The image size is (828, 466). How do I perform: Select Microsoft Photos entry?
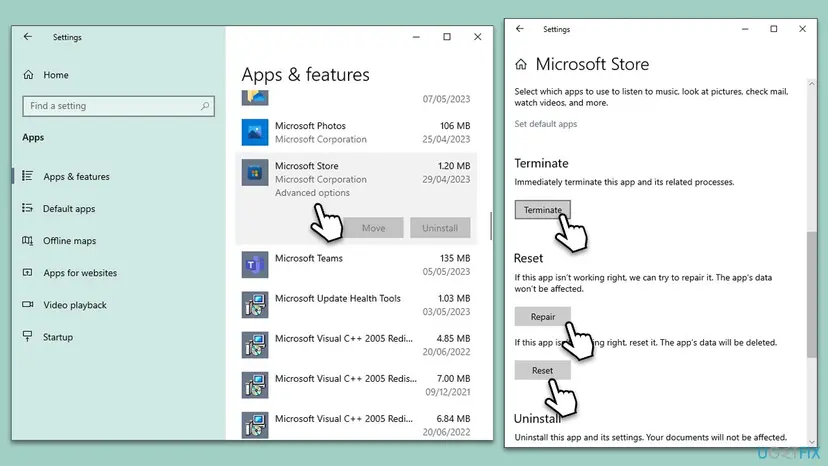pos(356,132)
